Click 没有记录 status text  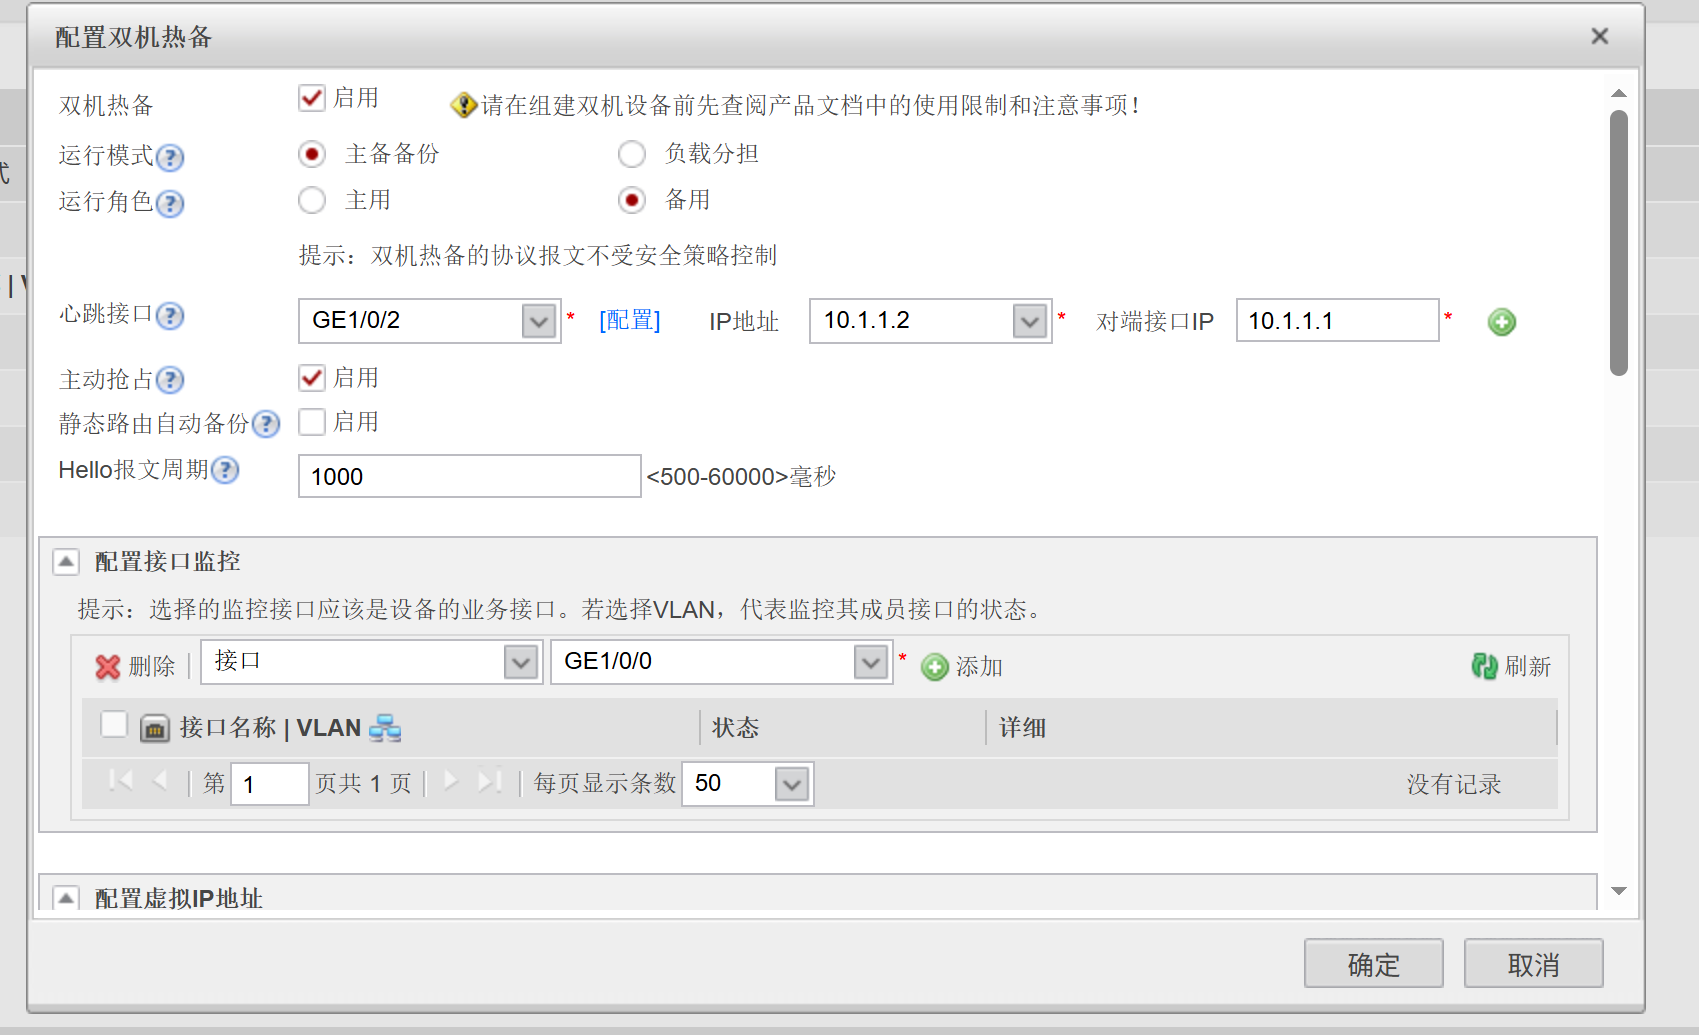[1454, 785]
